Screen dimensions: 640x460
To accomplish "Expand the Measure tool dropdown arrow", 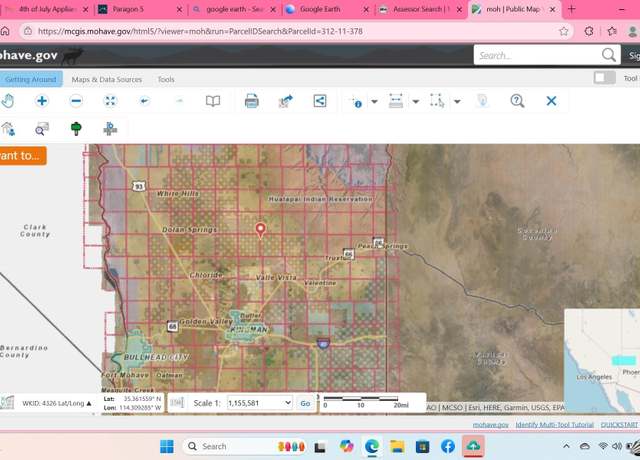I will coord(416,102).
